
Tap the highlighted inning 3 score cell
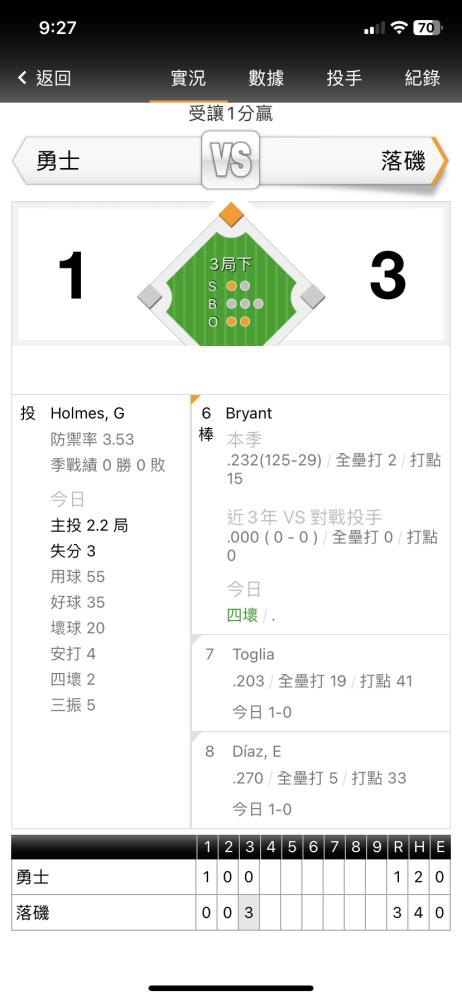click(250, 913)
